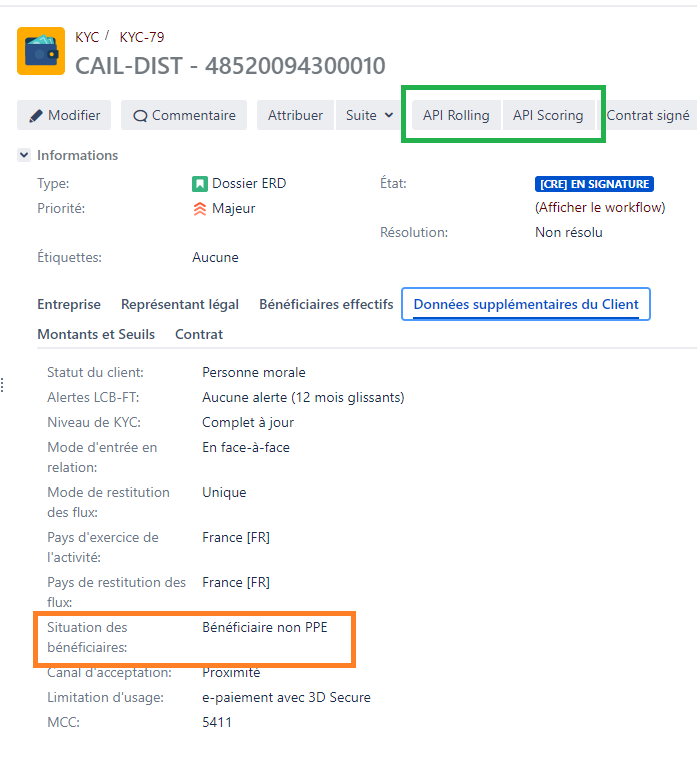Switch to the Représentant légal tab
The height and width of the screenshot is (781, 697).
(x=180, y=304)
